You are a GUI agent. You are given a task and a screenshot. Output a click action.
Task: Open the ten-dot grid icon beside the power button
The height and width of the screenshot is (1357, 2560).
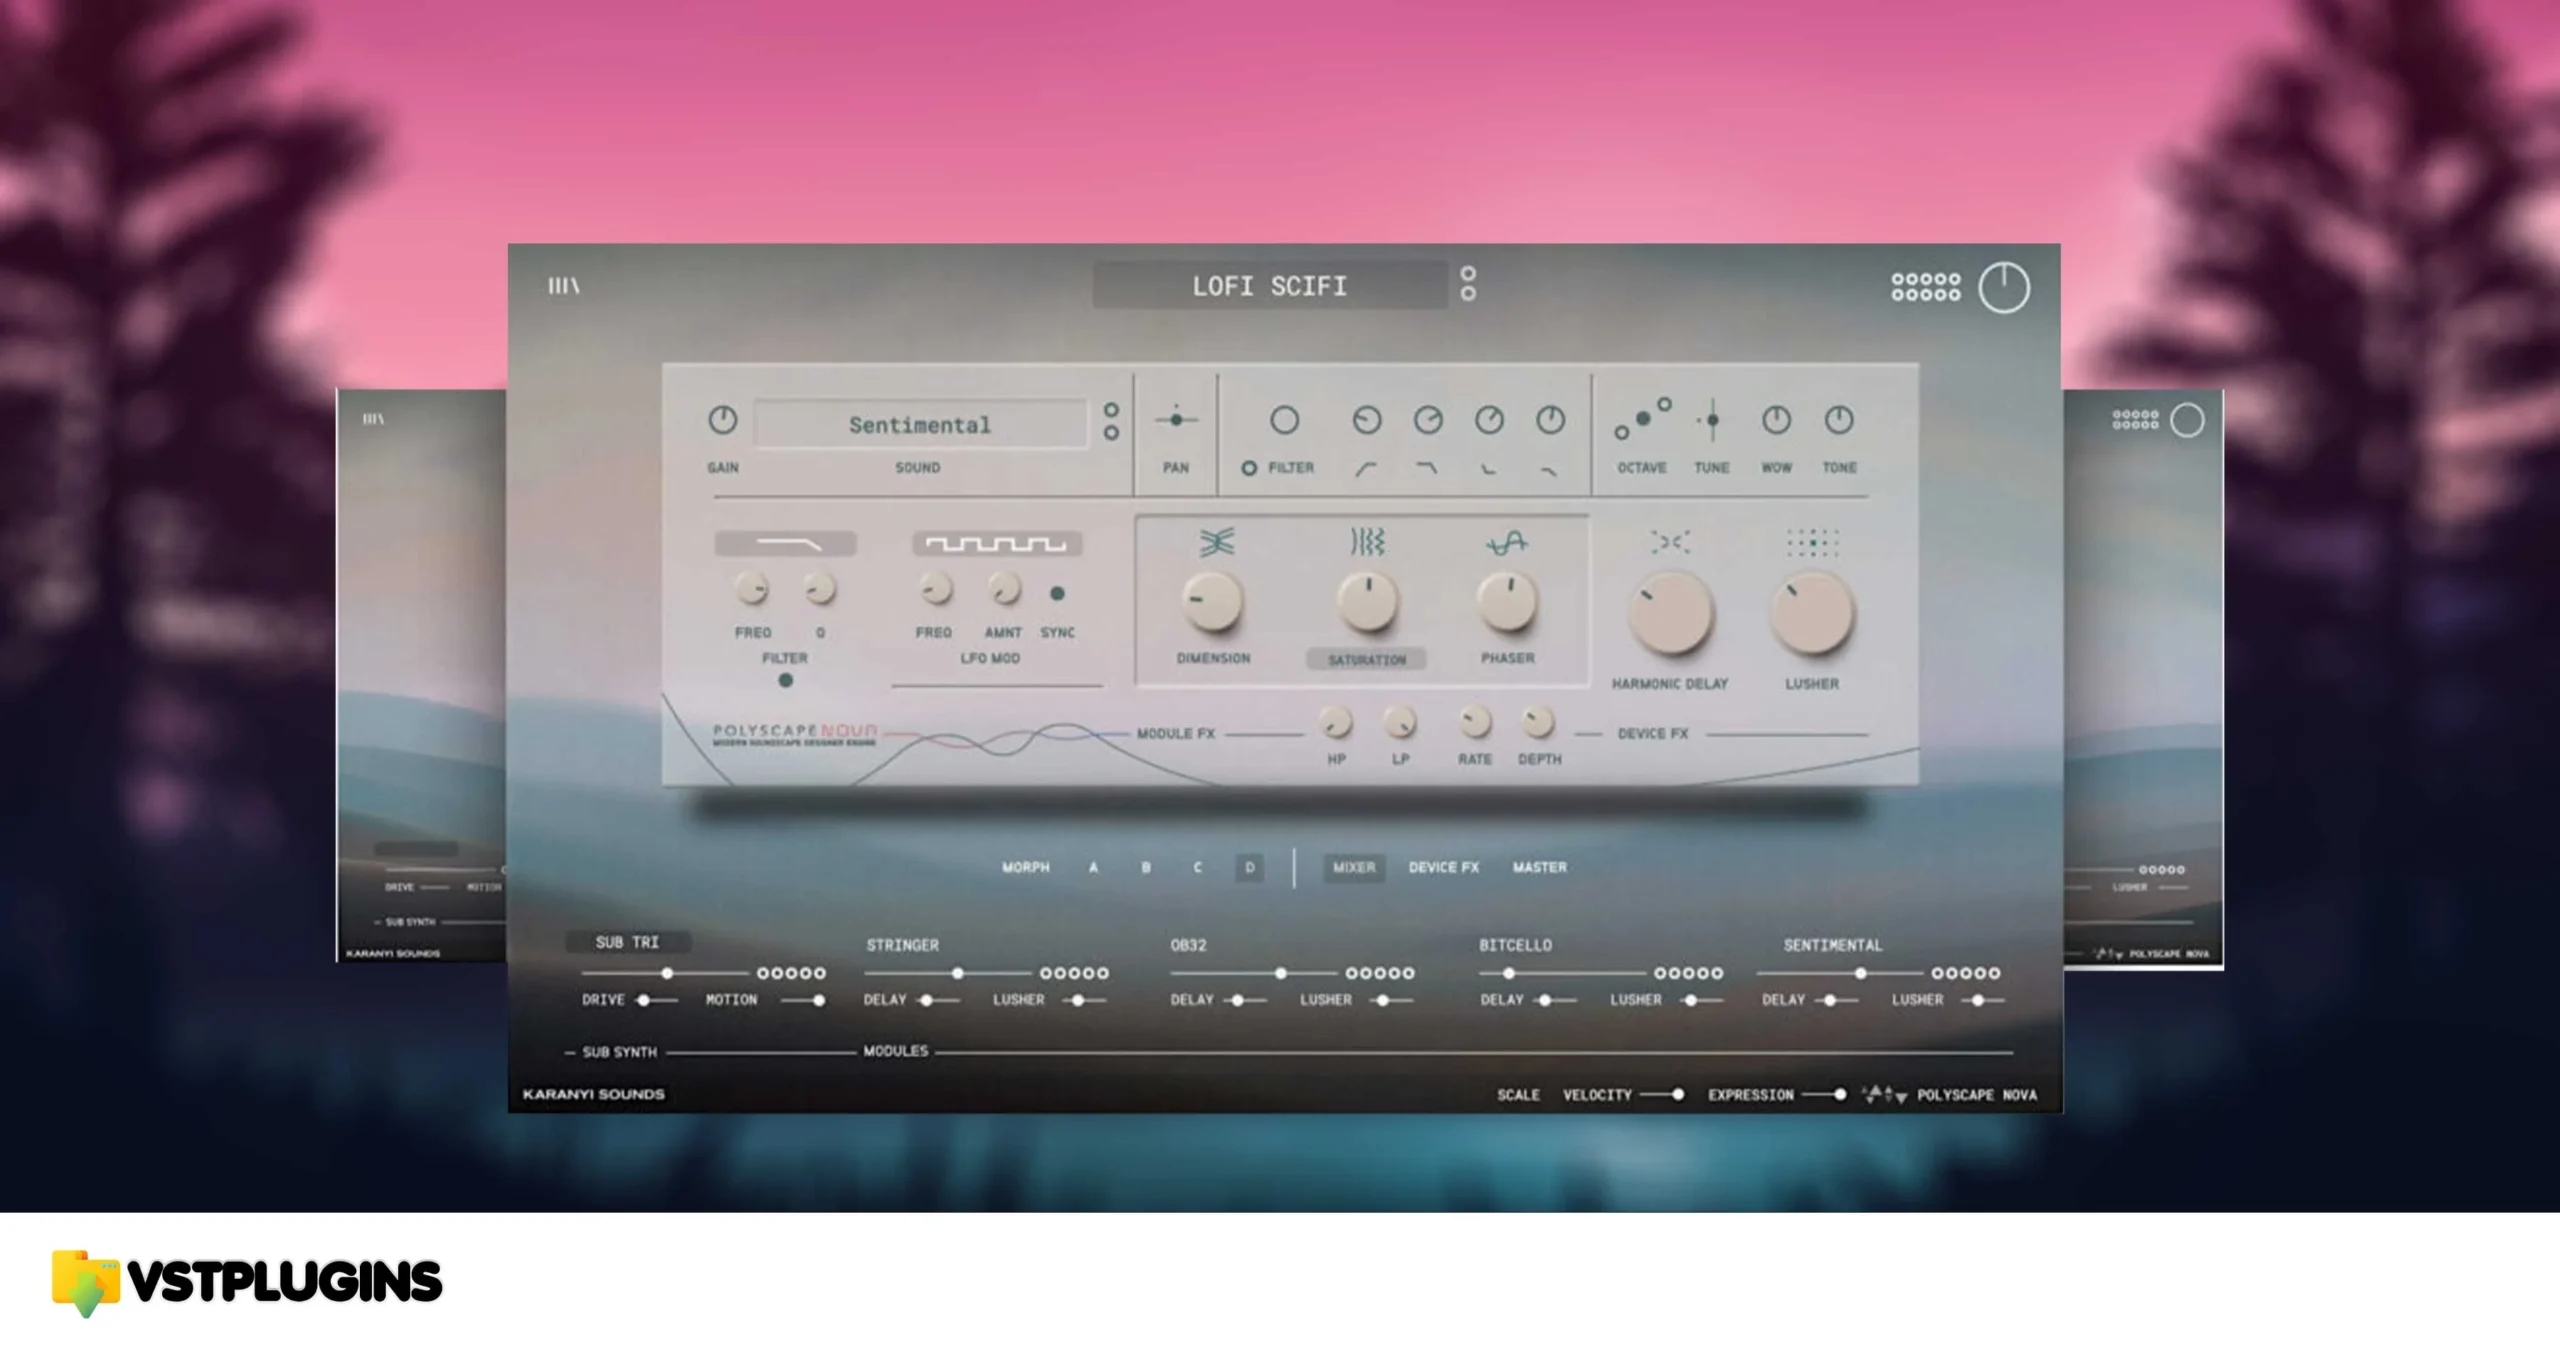pyautogui.click(x=1925, y=287)
